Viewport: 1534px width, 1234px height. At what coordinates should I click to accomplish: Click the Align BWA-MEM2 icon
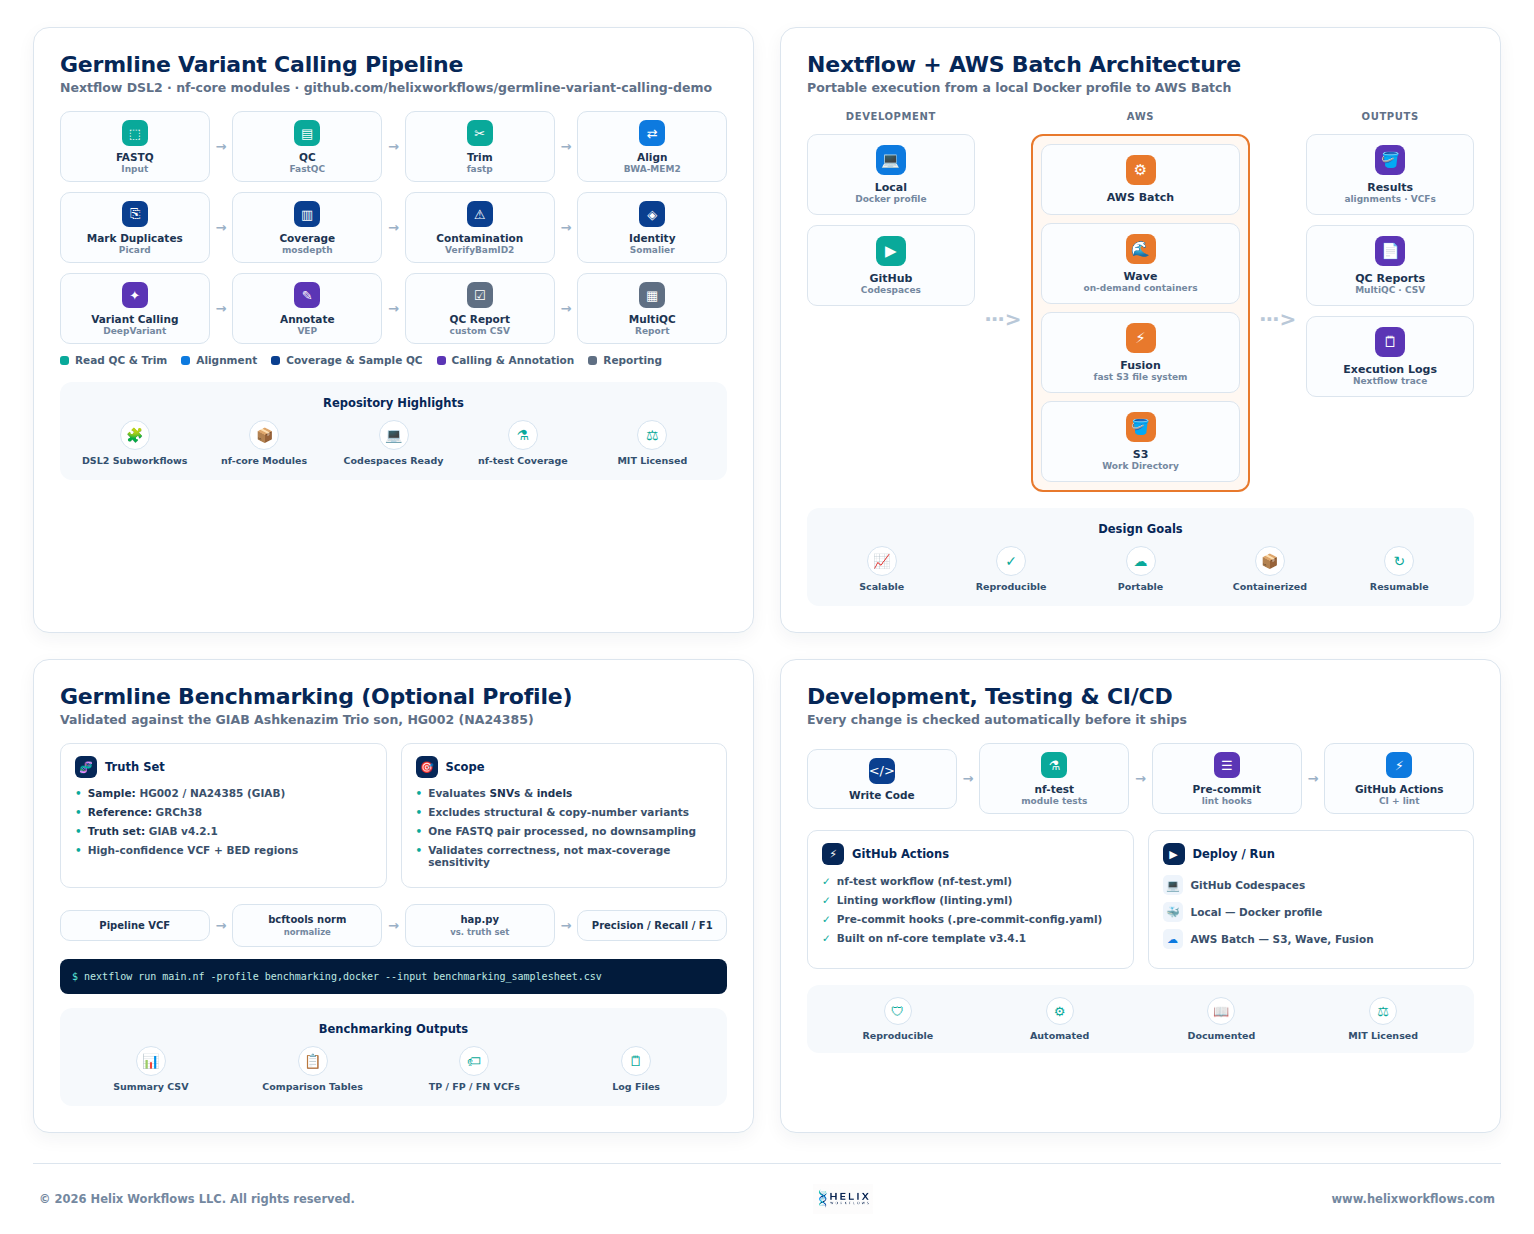pyautogui.click(x=652, y=133)
